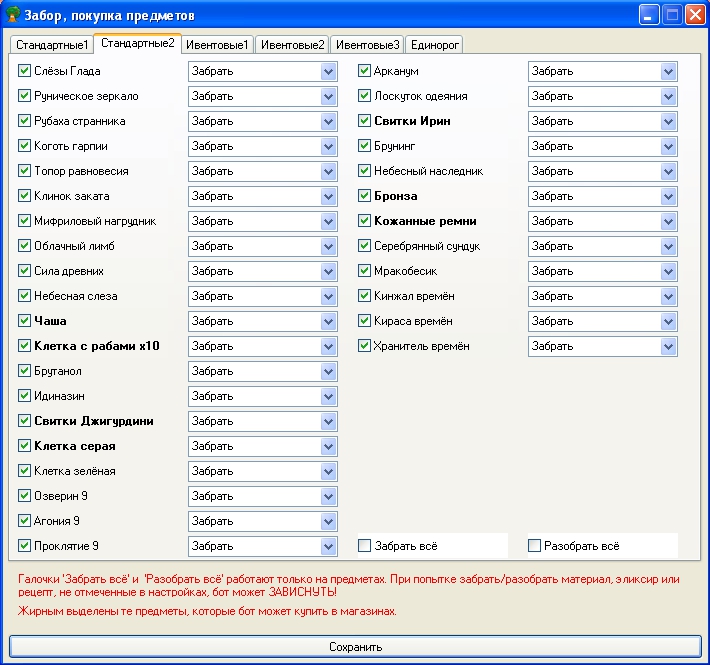Toggle the Клетка с рабами x10 checkbox
The height and width of the screenshot is (665, 710).
(25, 346)
